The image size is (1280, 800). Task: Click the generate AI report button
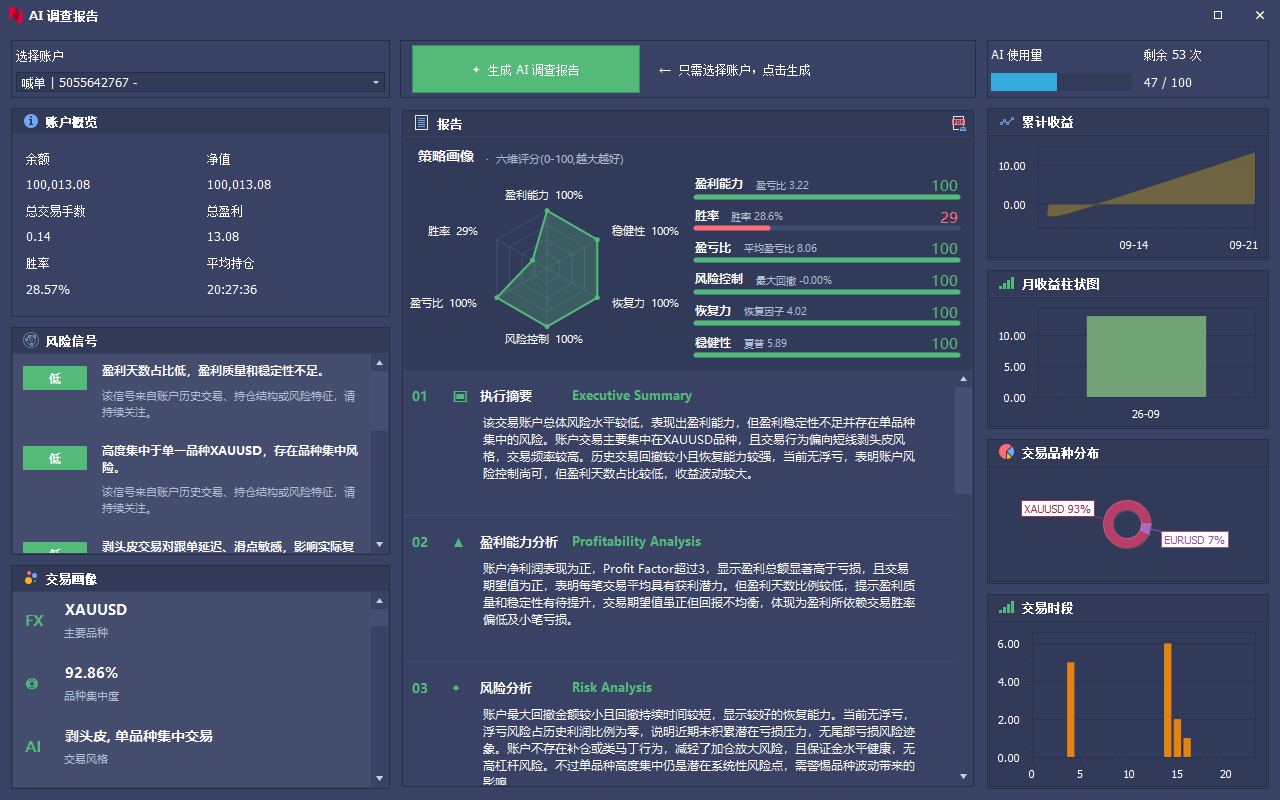526,69
